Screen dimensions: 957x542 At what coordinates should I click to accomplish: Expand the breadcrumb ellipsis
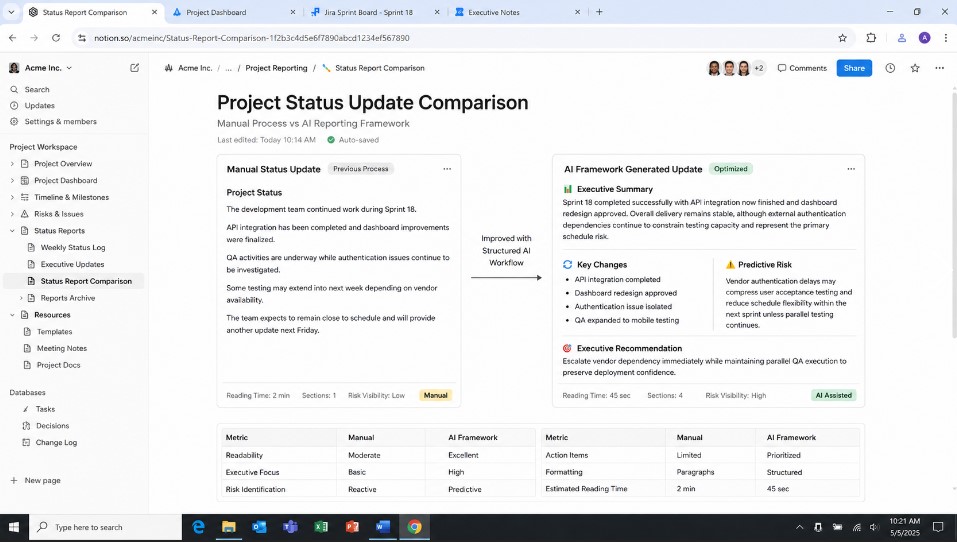tap(228, 68)
